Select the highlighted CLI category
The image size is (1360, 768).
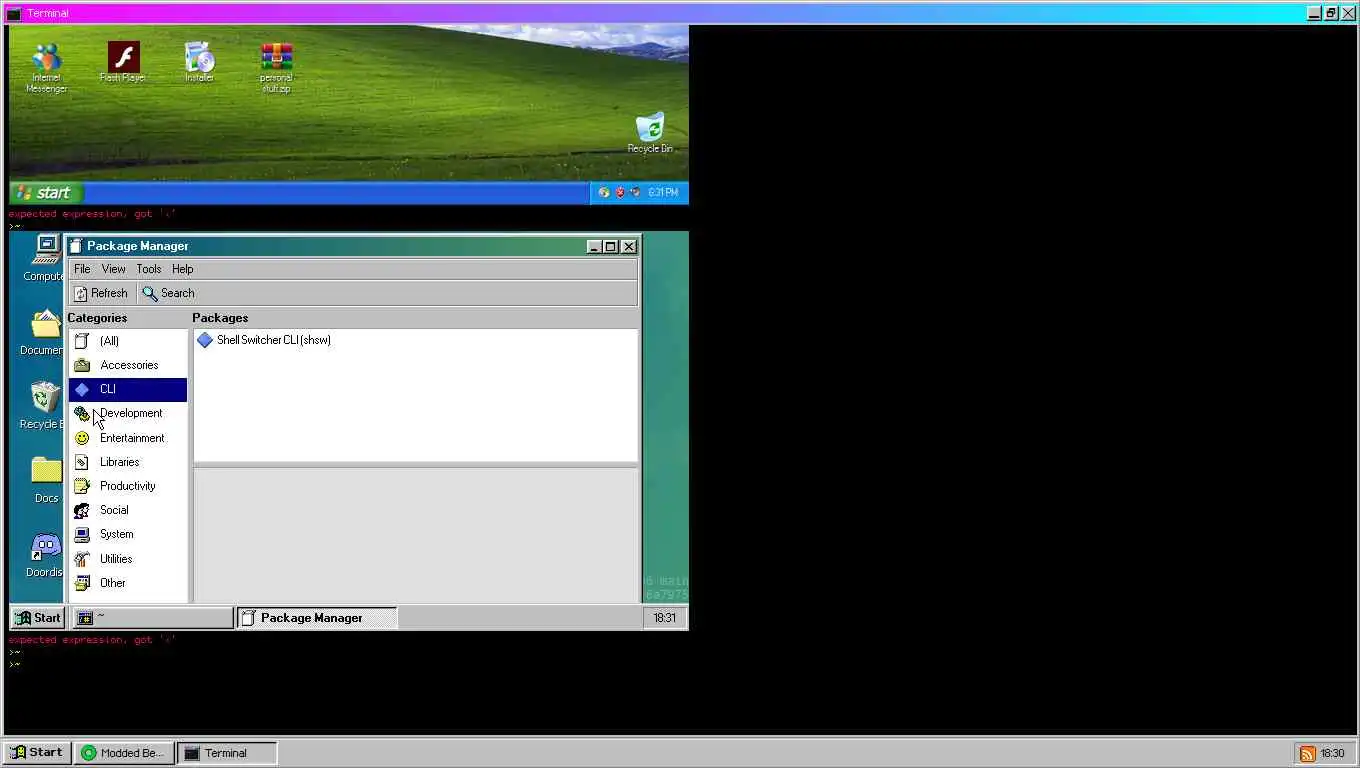tap(128, 389)
